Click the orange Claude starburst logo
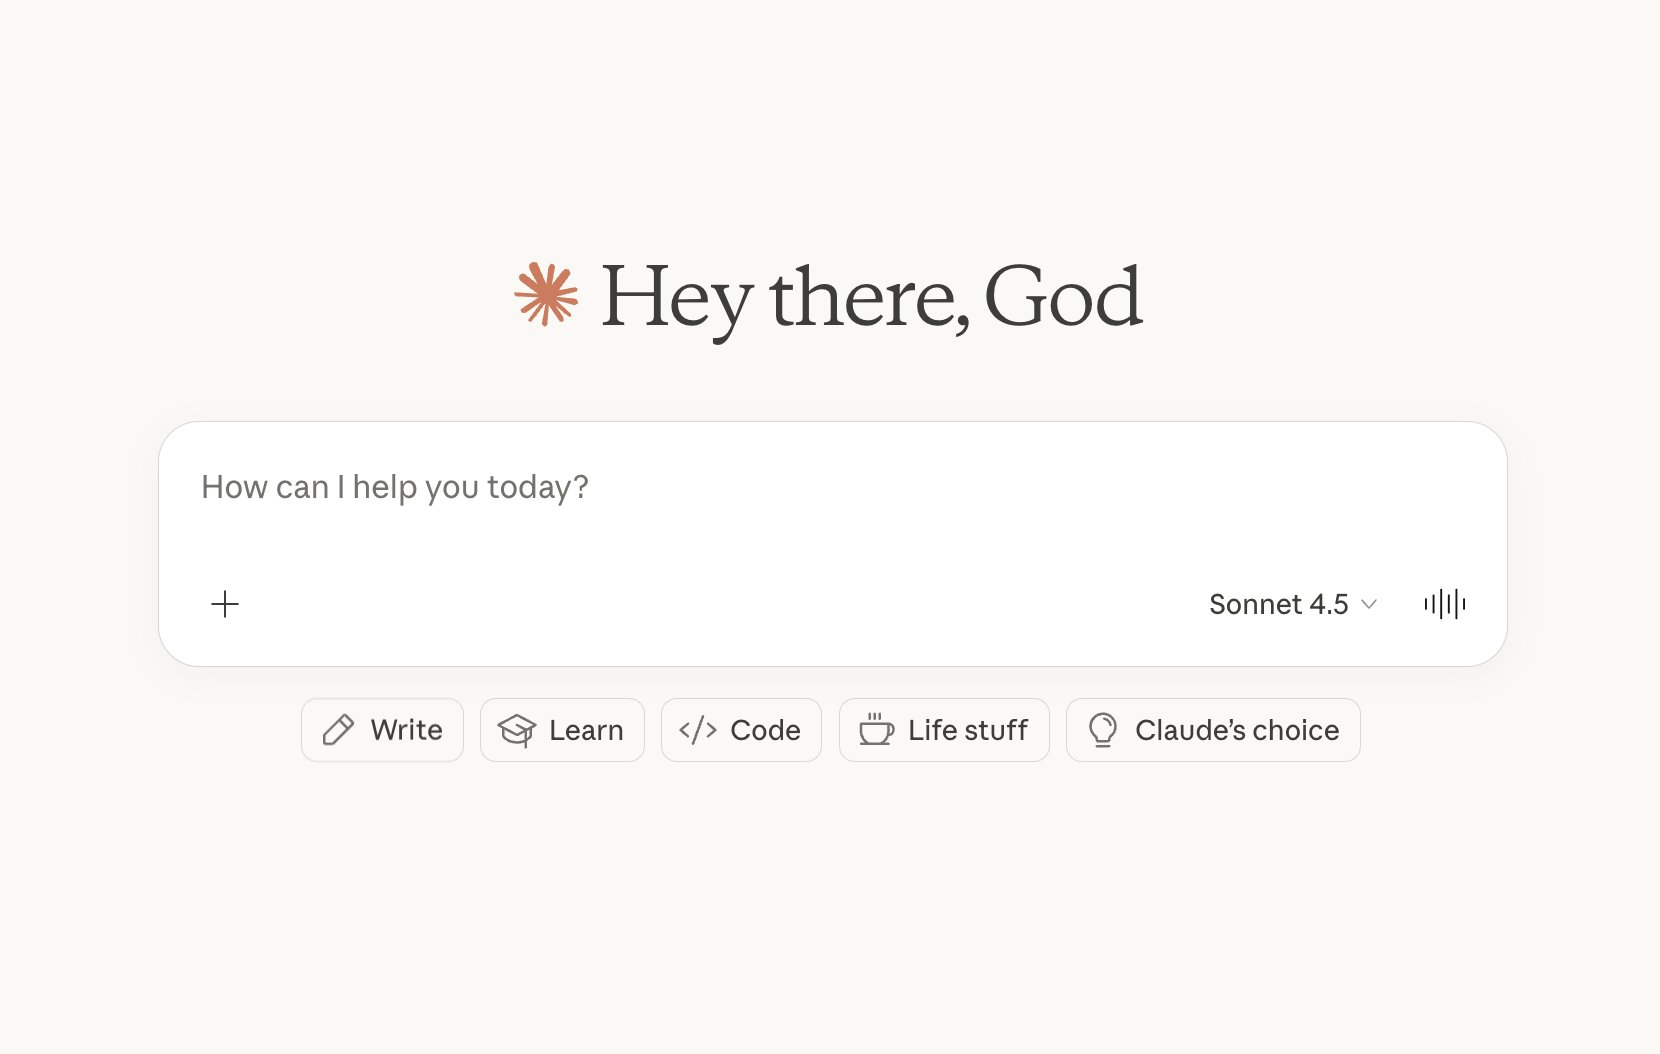The height and width of the screenshot is (1054, 1660). [546, 294]
